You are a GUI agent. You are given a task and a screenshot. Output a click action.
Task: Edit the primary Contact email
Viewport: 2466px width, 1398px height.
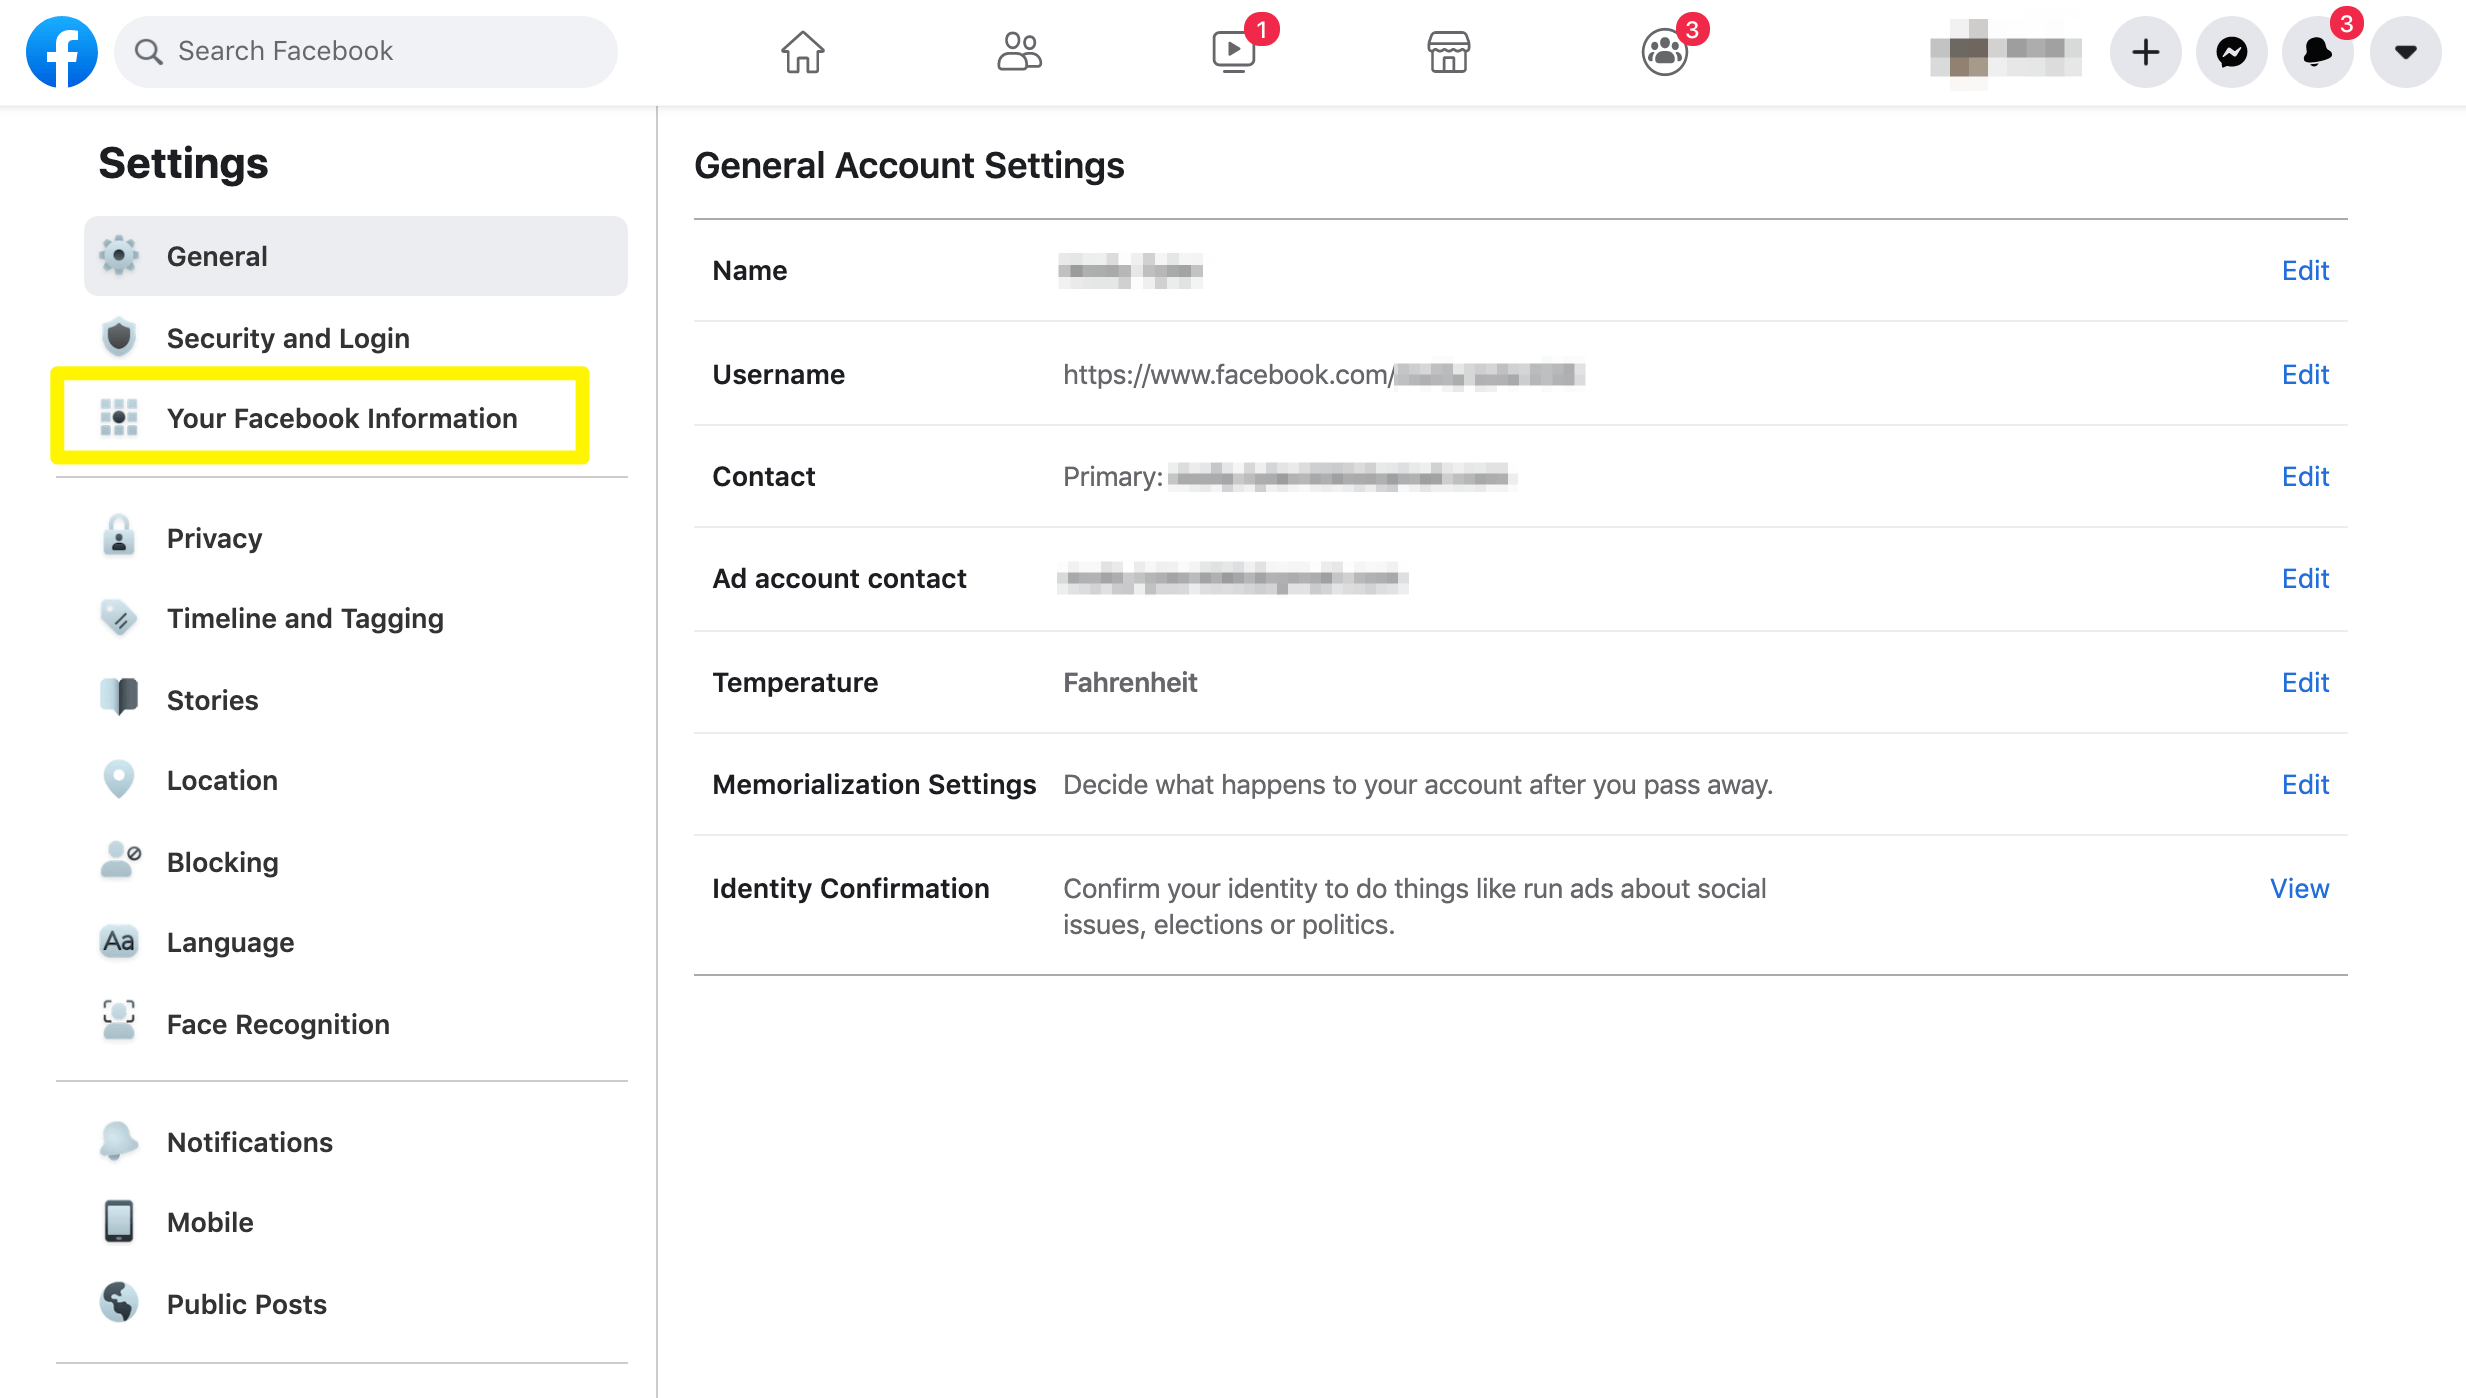tap(2304, 476)
